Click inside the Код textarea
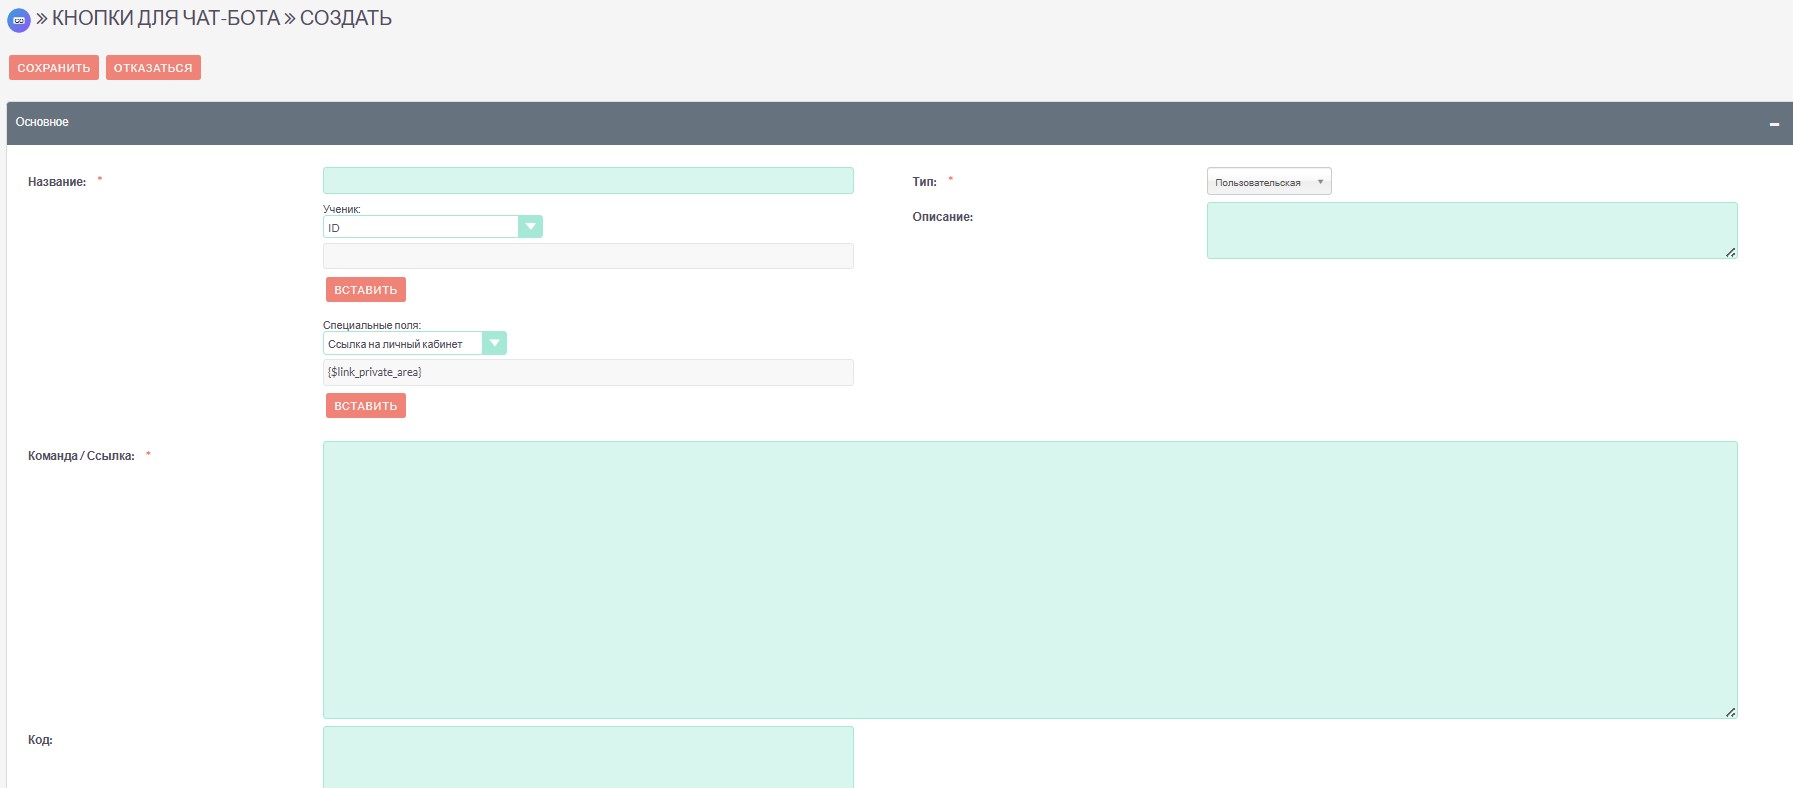Image resolution: width=1793 pixels, height=788 pixels. click(588, 757)
